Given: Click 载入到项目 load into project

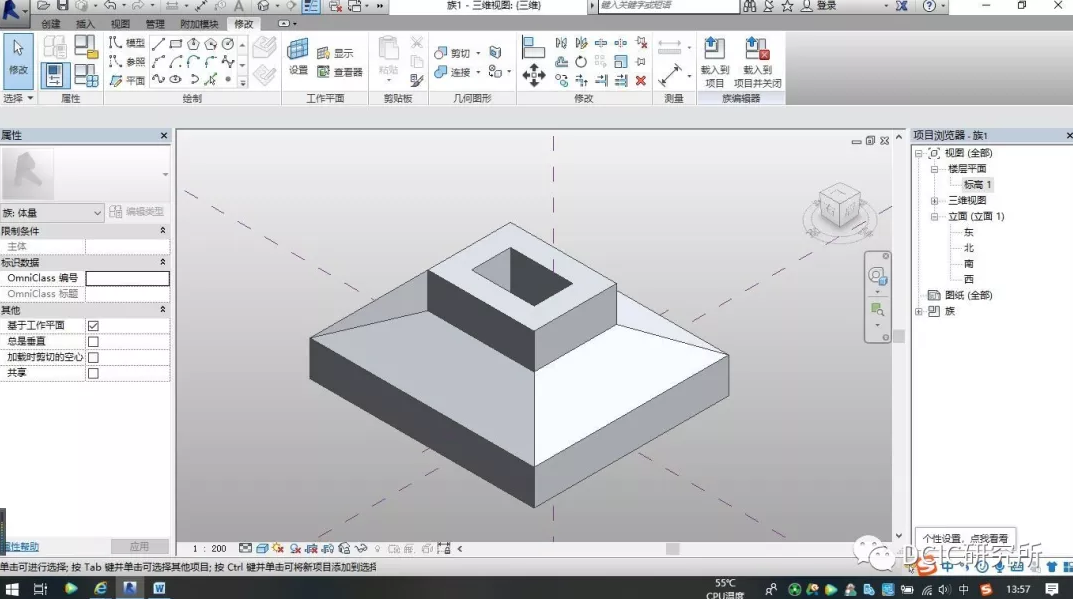Looking at the screenshot, I should (714, 62).
